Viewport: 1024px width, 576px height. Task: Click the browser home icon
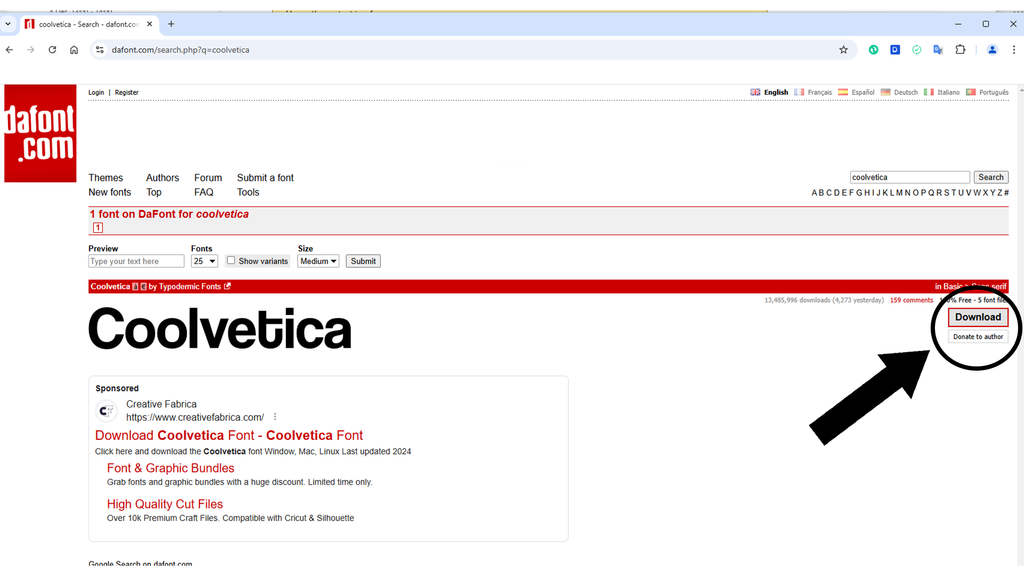(74, 49)
